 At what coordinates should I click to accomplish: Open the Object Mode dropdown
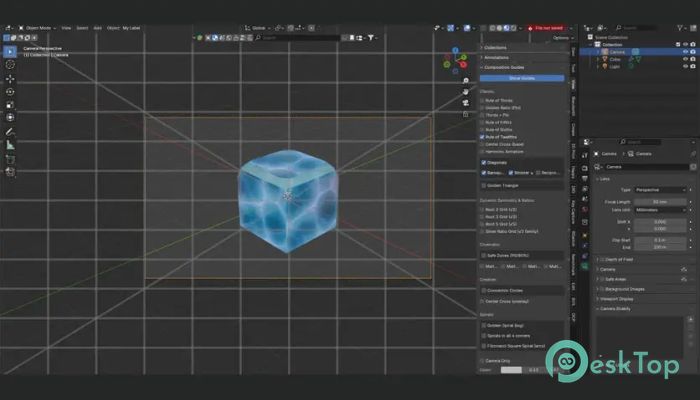[x=37, y=28]
